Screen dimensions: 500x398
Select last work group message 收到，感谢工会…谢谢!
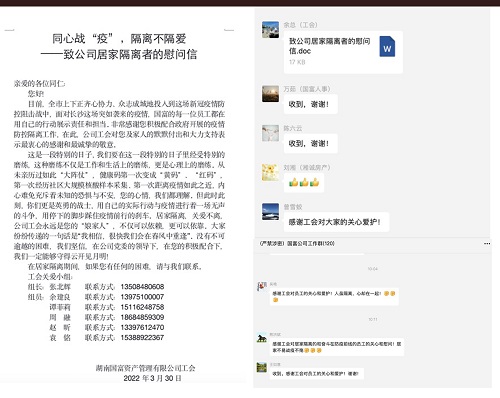click(x=317, y=374)
